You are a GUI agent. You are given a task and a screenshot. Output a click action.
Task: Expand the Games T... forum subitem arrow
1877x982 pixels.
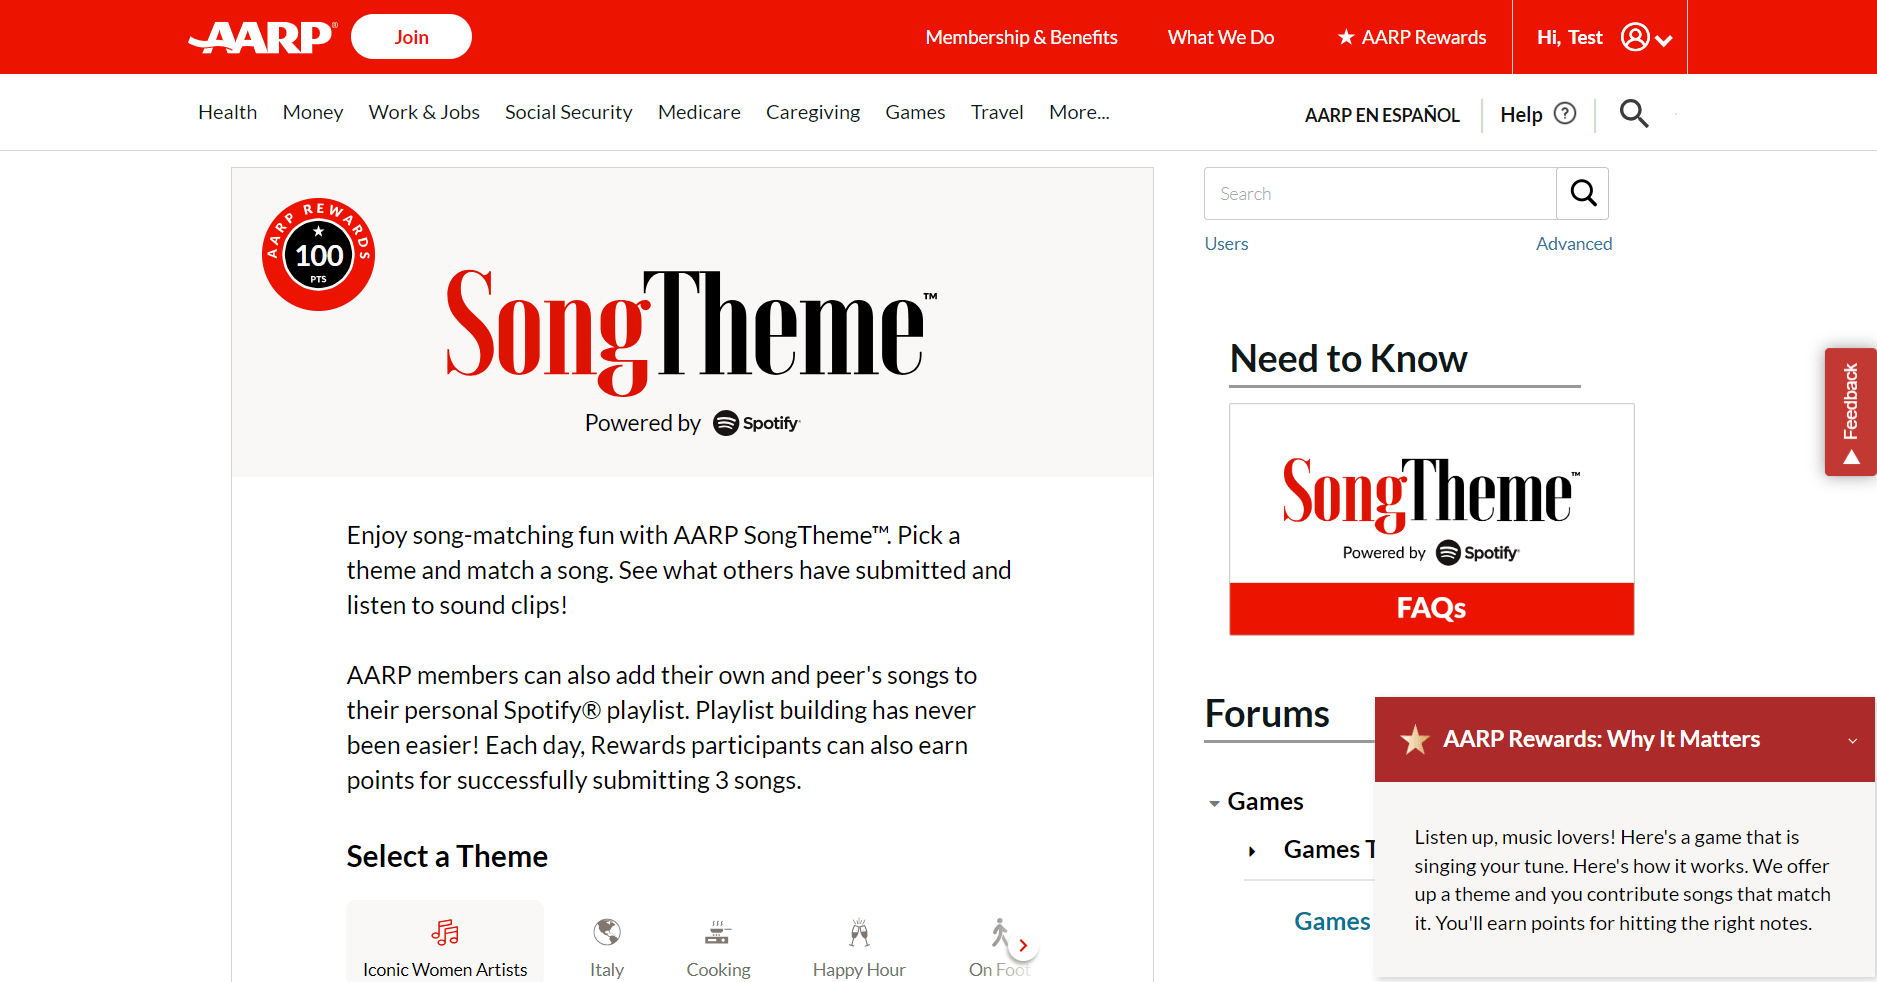[1252, 851]
